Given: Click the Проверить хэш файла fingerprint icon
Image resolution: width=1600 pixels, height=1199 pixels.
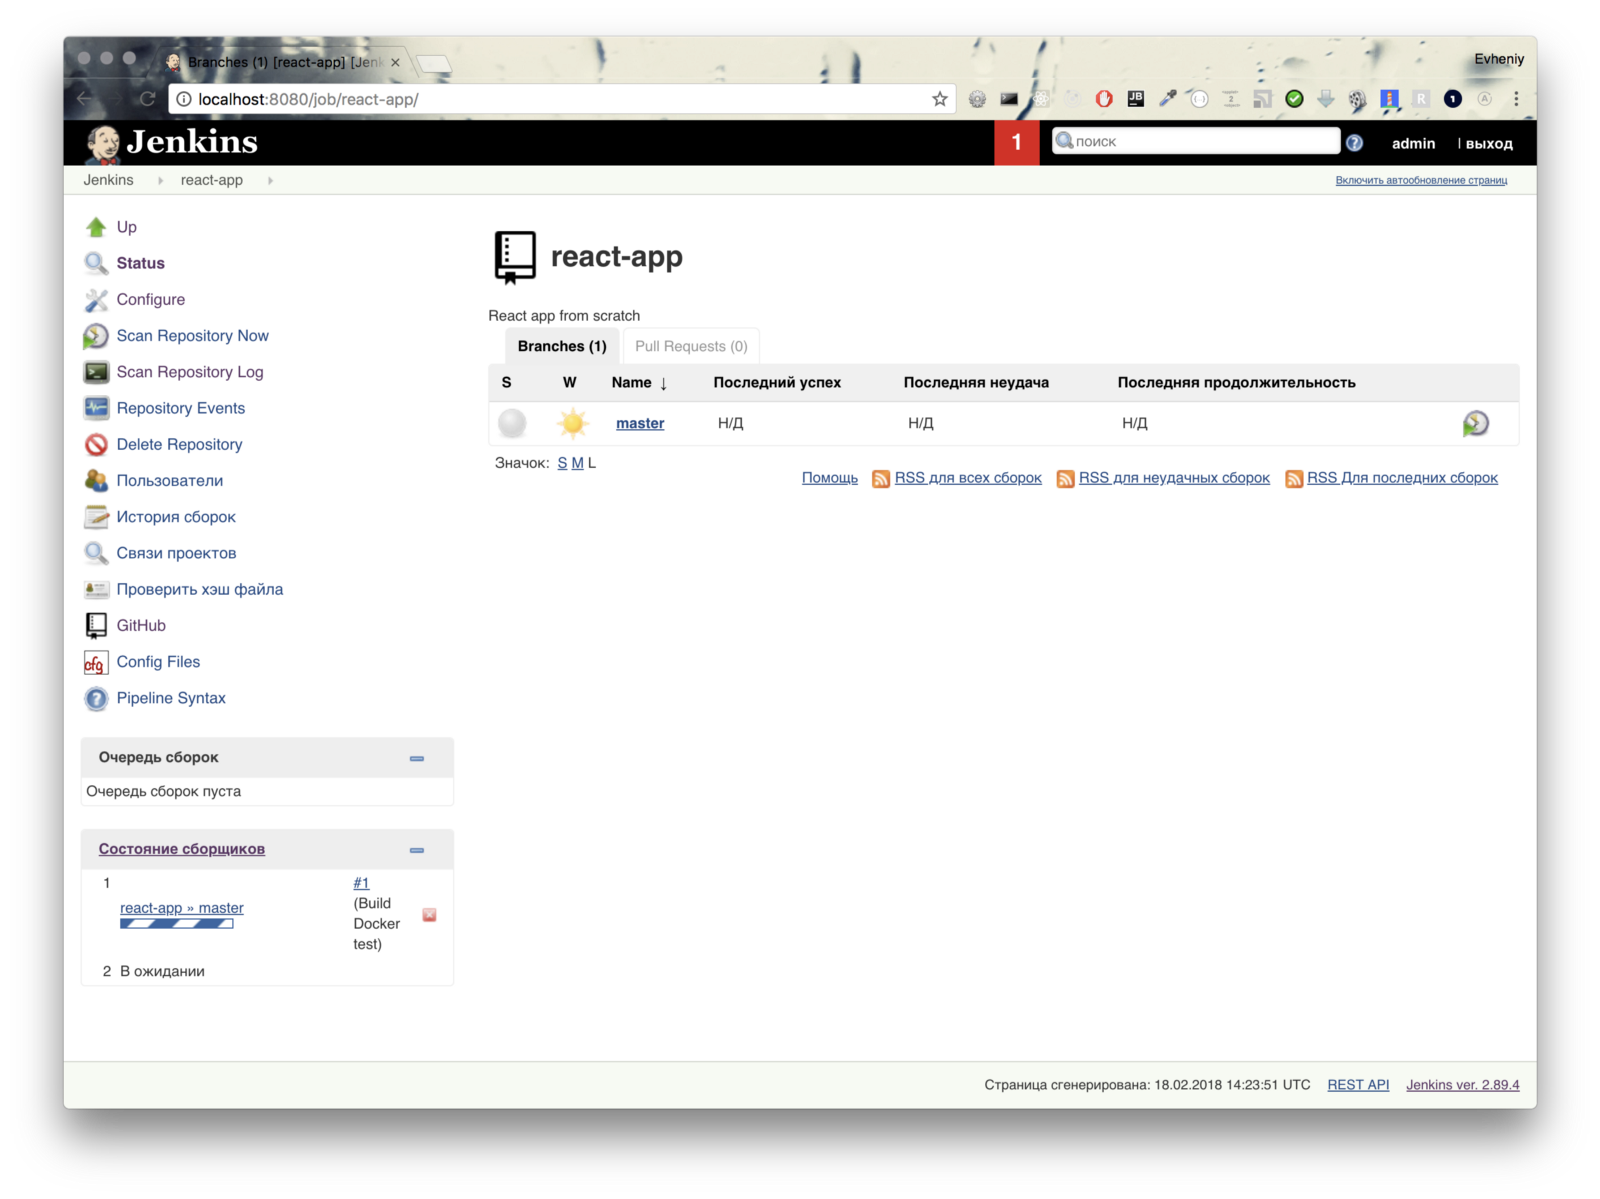Looking at the screenshot, I should 96,589.
